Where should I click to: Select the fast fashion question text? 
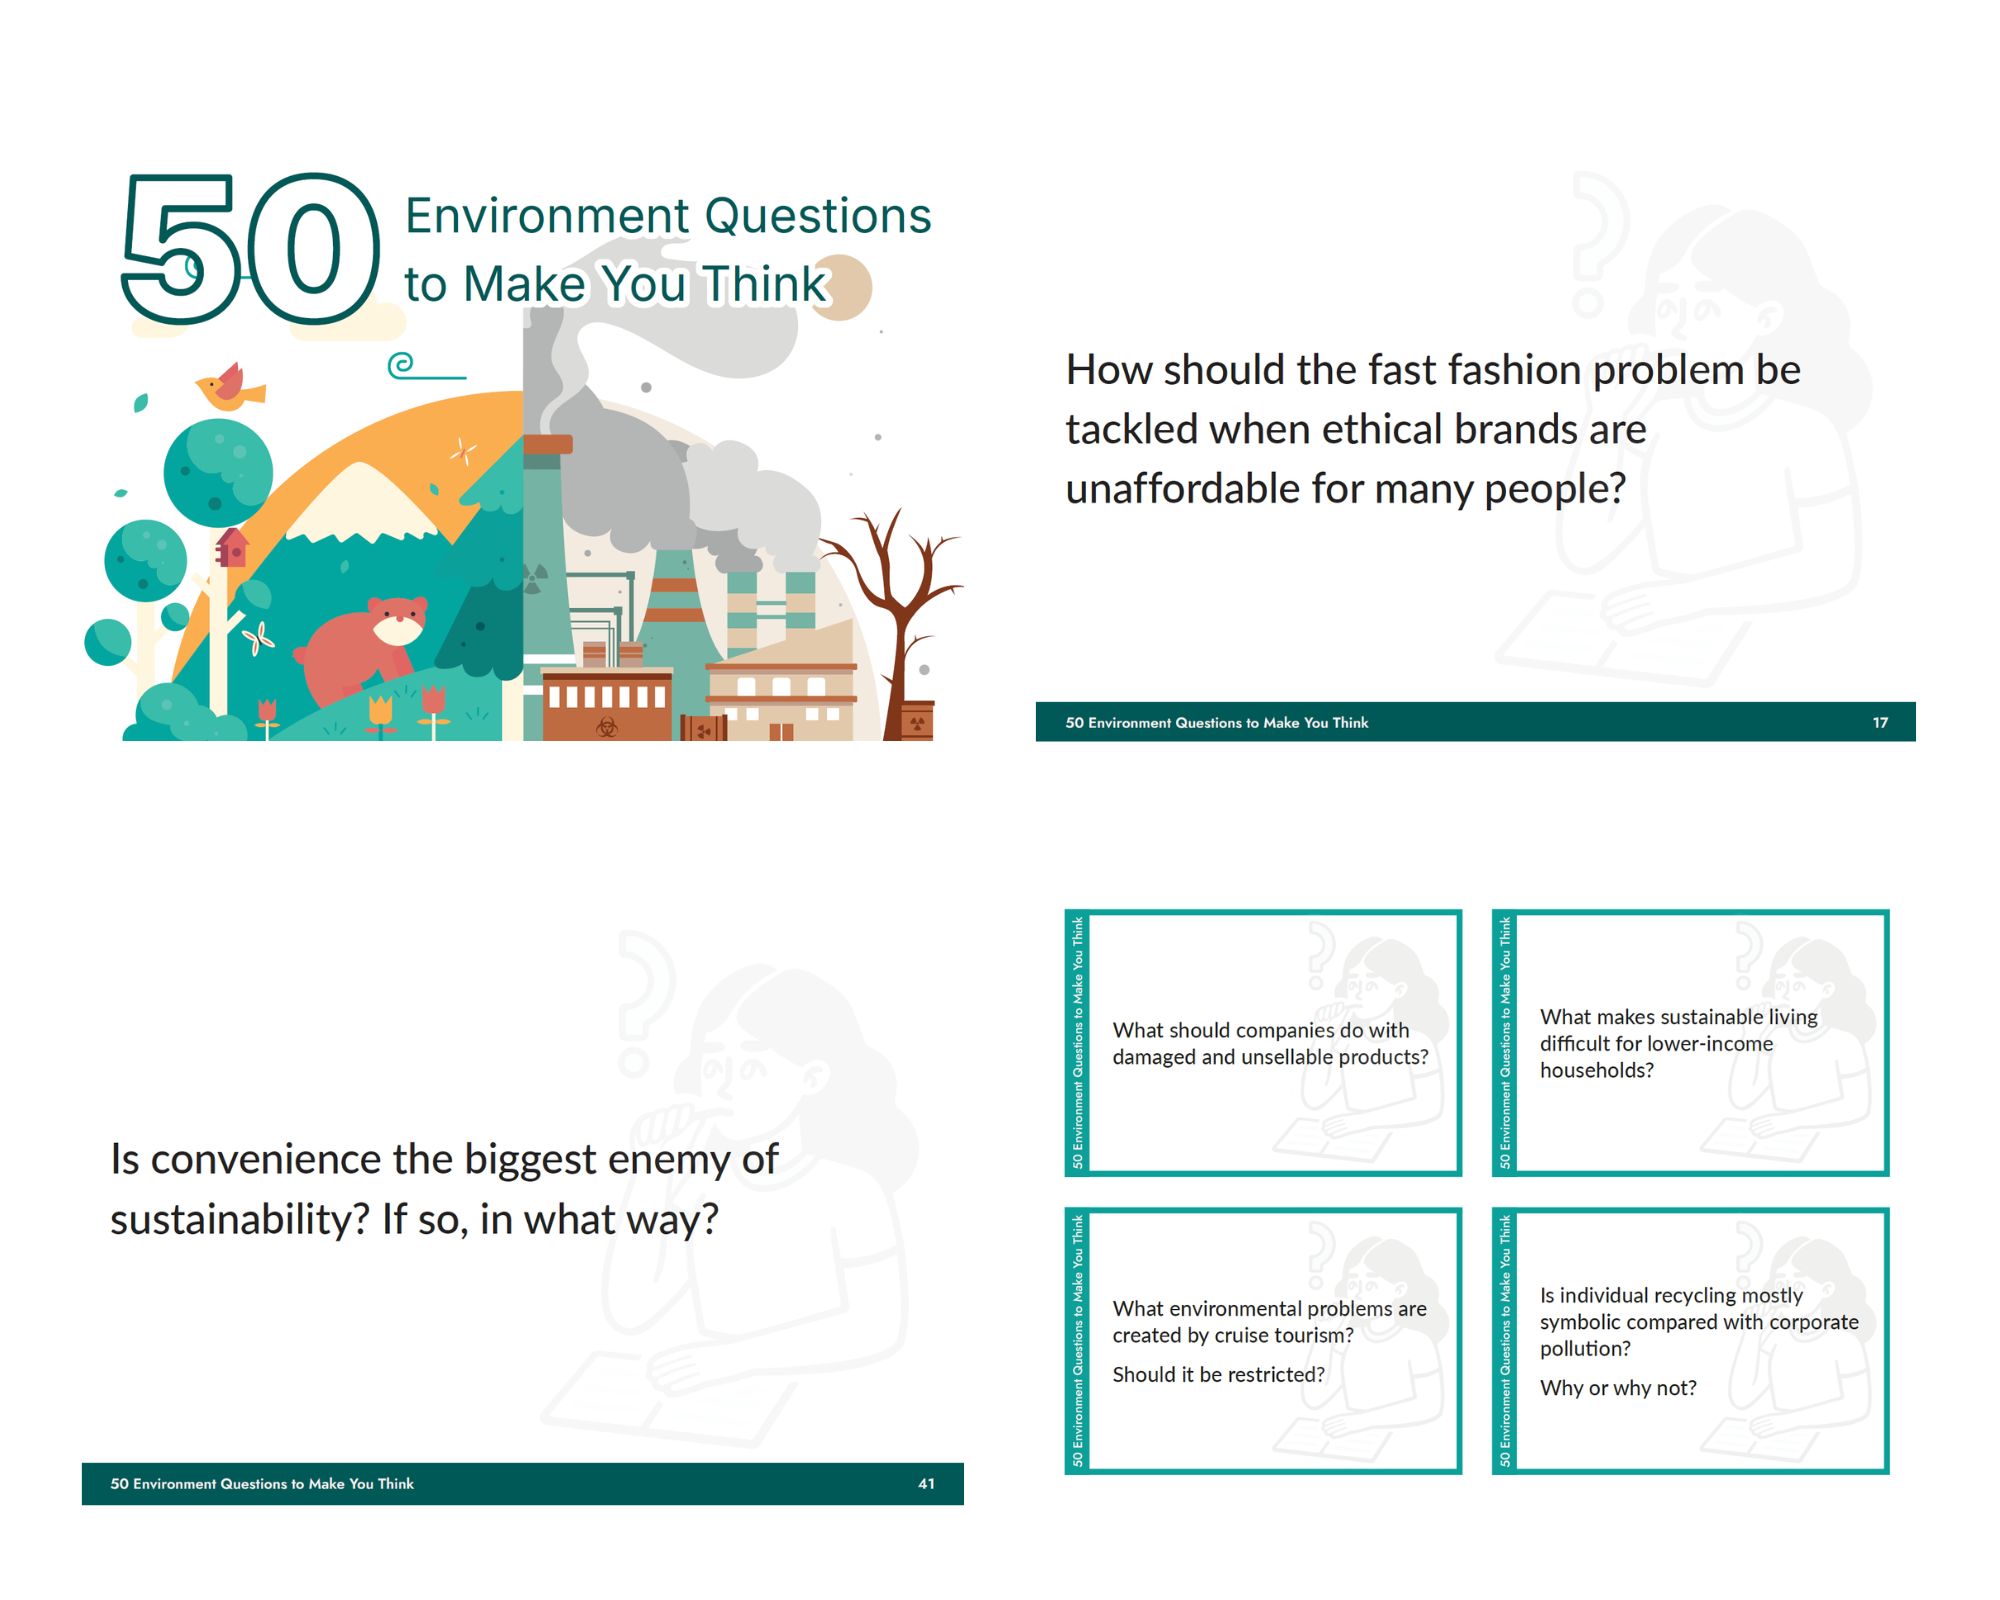click(x=1432, y=429)
